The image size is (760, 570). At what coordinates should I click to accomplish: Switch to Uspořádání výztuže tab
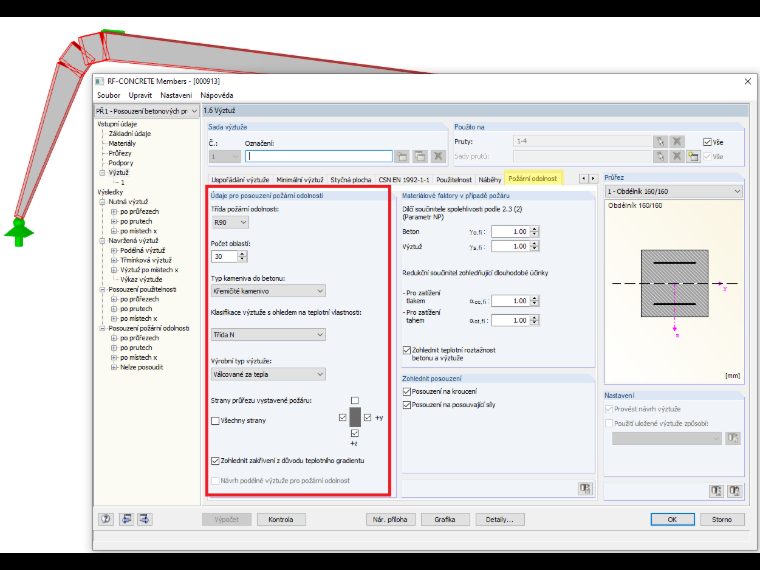[240, 179]
